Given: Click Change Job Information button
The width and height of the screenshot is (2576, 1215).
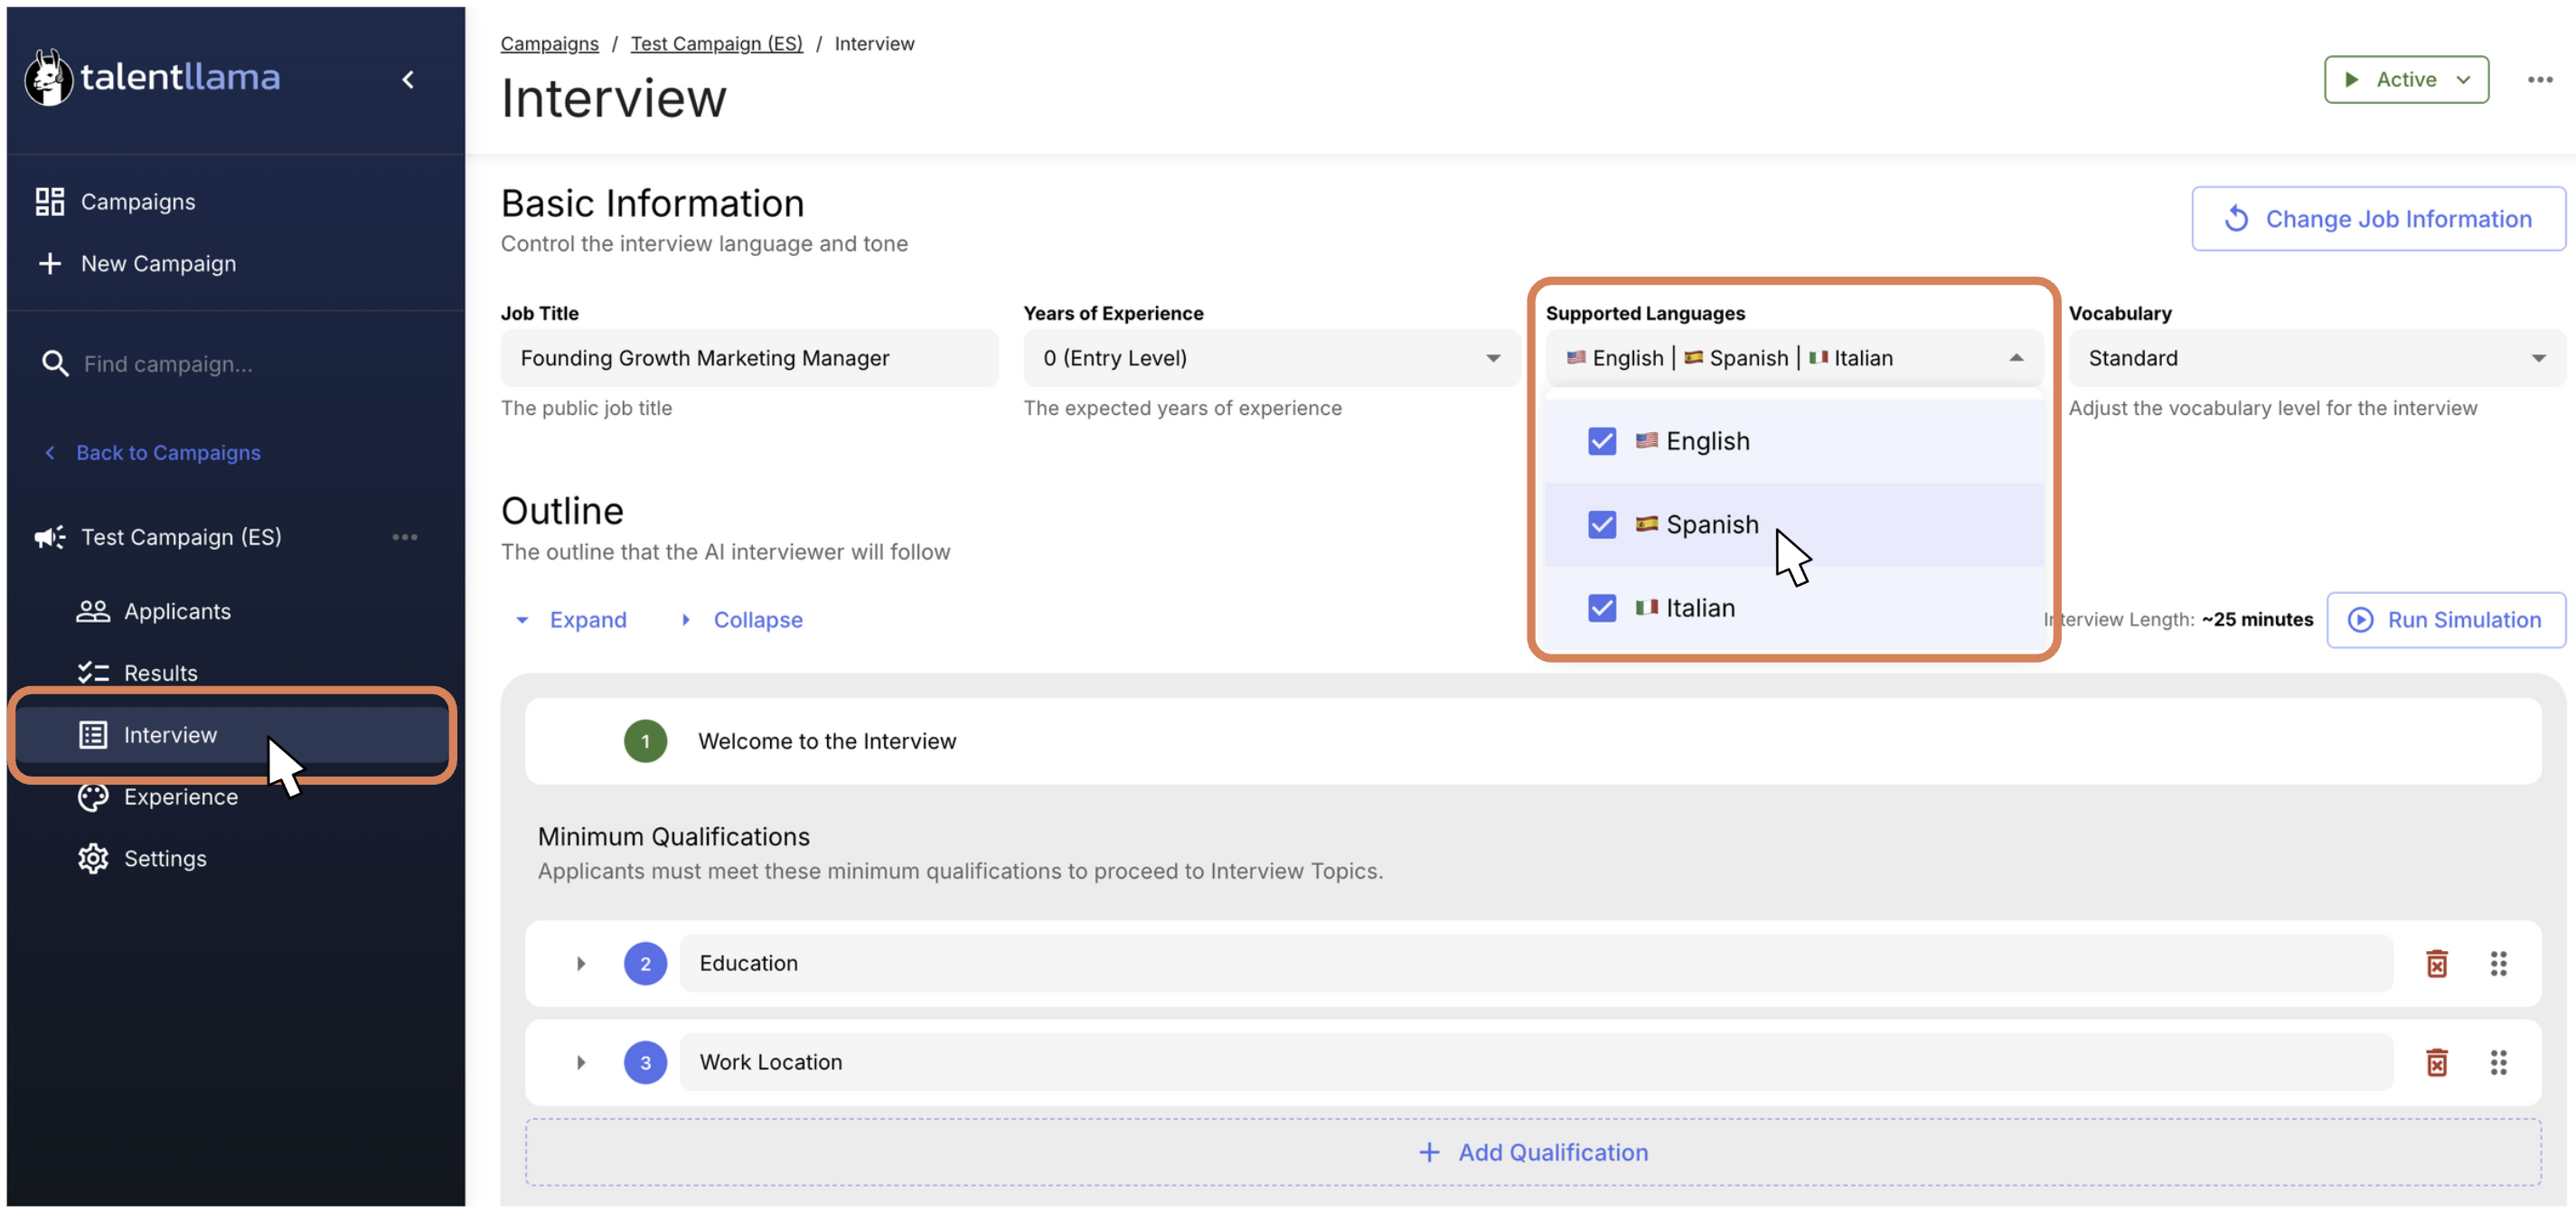Looking at the screenshot, I should click(x=2377, y=219).
